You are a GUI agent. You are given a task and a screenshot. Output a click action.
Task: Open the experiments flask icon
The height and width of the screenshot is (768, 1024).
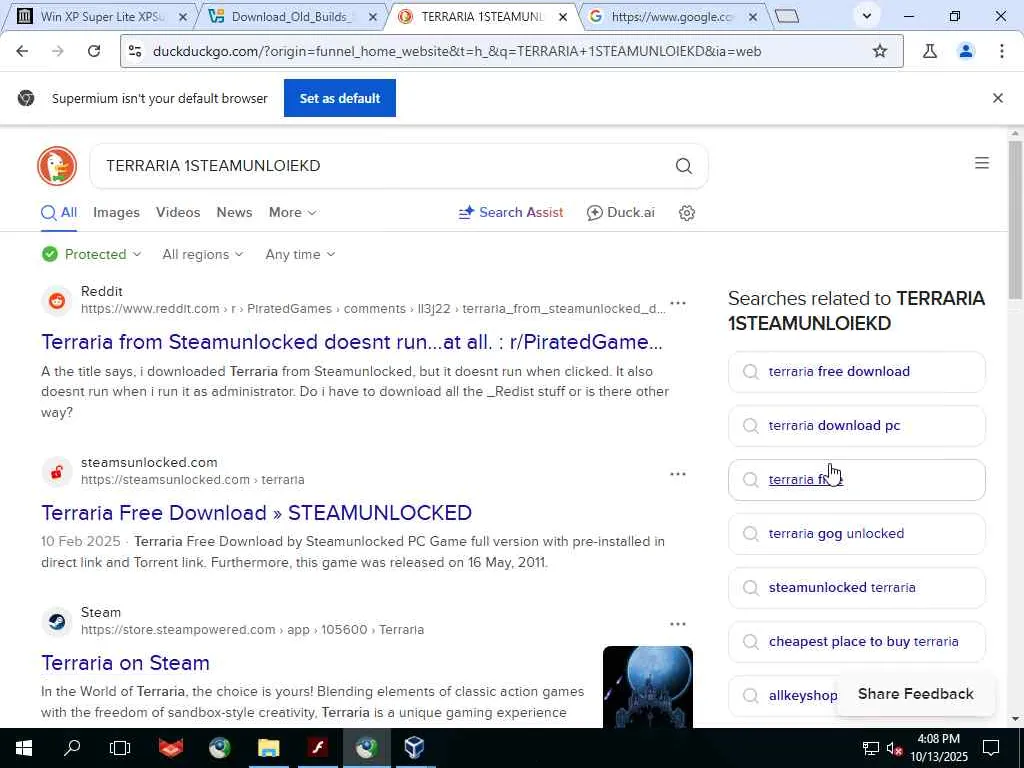click(930, 51)
